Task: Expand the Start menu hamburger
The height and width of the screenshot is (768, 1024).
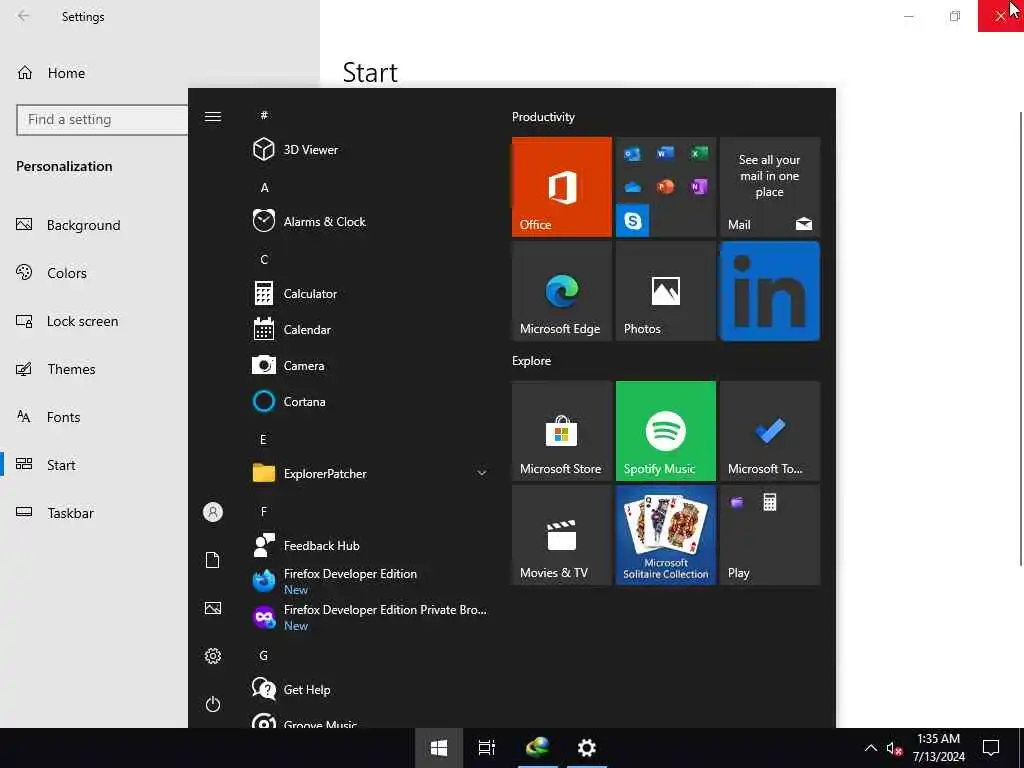Action: coord(213,117)
